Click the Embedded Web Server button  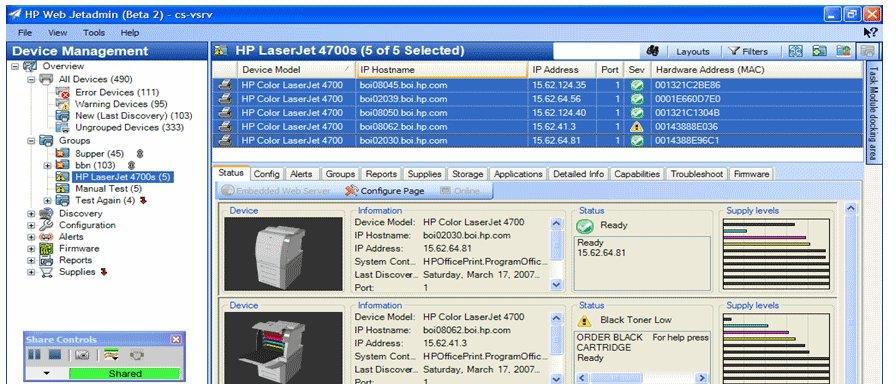[x=275, y=191]
